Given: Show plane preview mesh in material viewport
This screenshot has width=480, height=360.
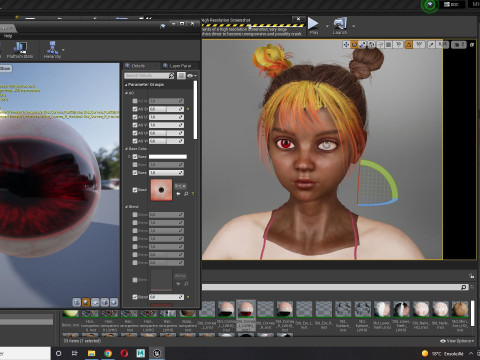Looking at the screenshot, I should pos(95,302).
